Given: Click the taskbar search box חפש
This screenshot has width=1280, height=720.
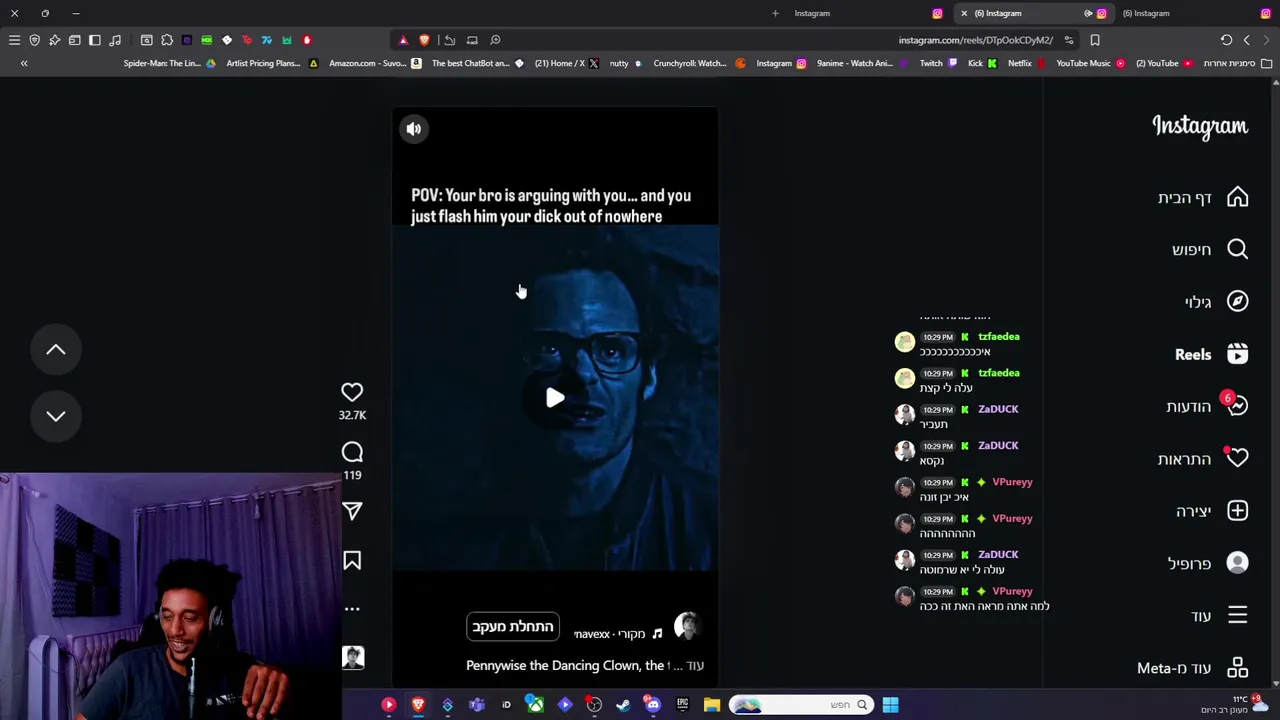Looking at the screenshot, I should tap(800, 705).
